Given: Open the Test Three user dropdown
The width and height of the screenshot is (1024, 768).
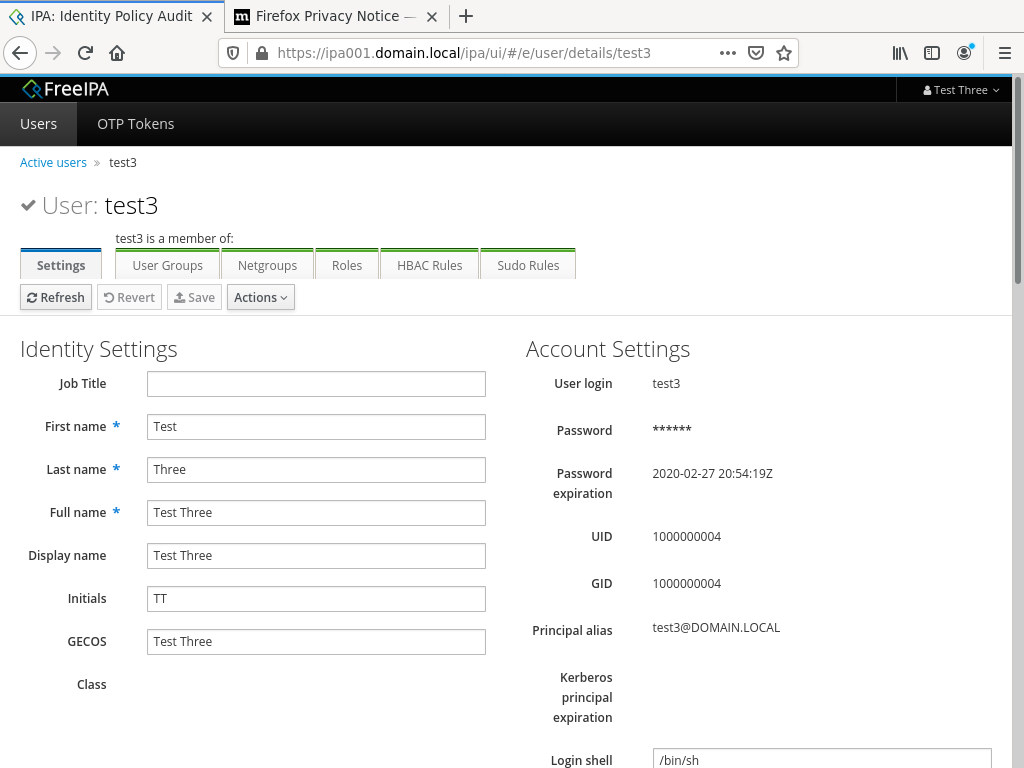Looking at the screenshot, I should [961, 90].
